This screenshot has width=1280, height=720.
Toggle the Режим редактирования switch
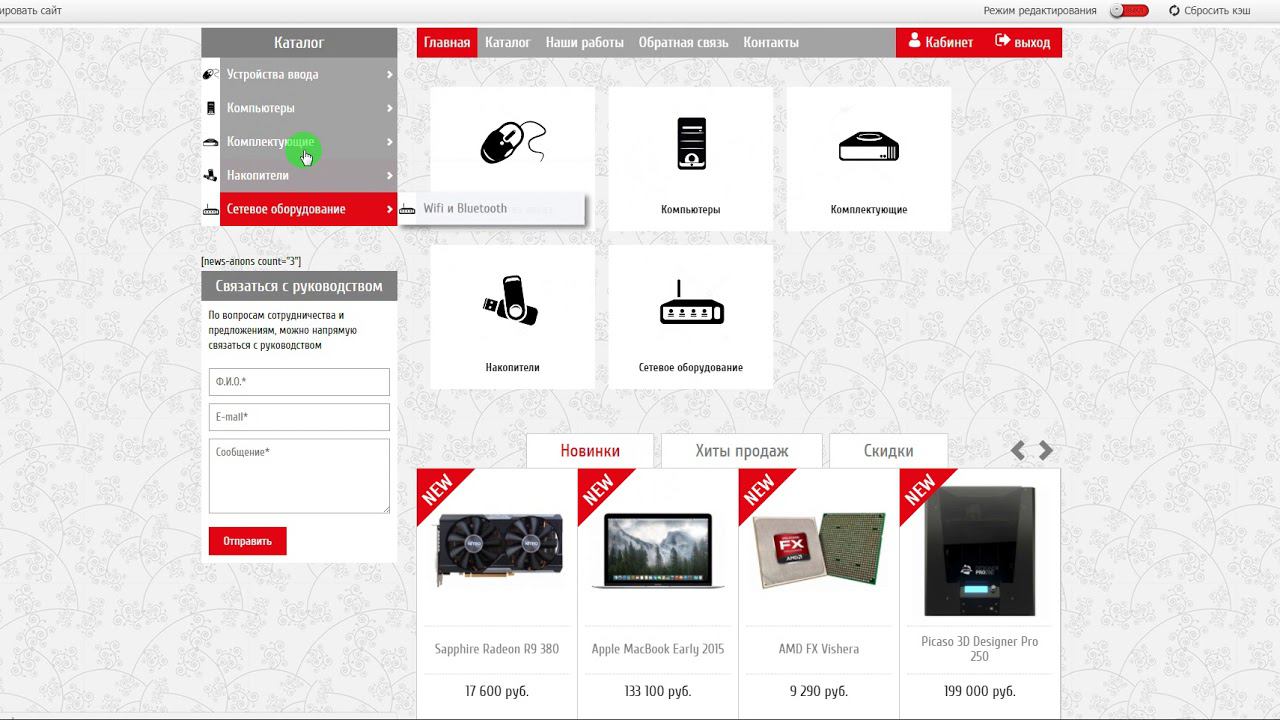(x=1129, y=11)
